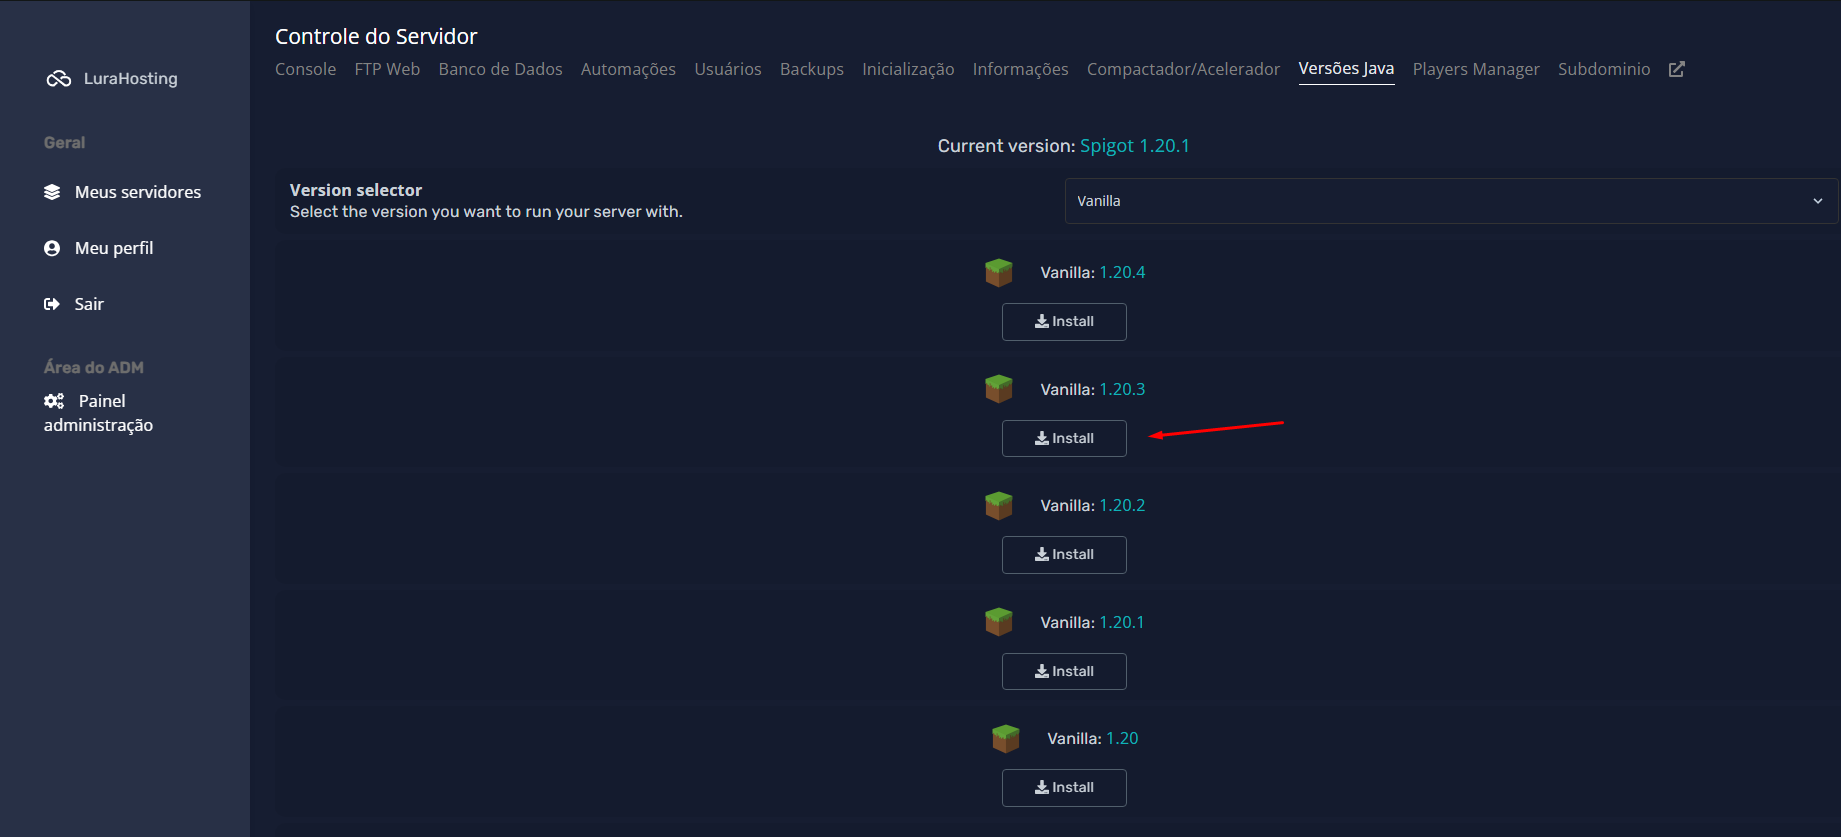Click the Controle do Servidor page title
This screenshot has width=1841, height=837.
[376, 37]
